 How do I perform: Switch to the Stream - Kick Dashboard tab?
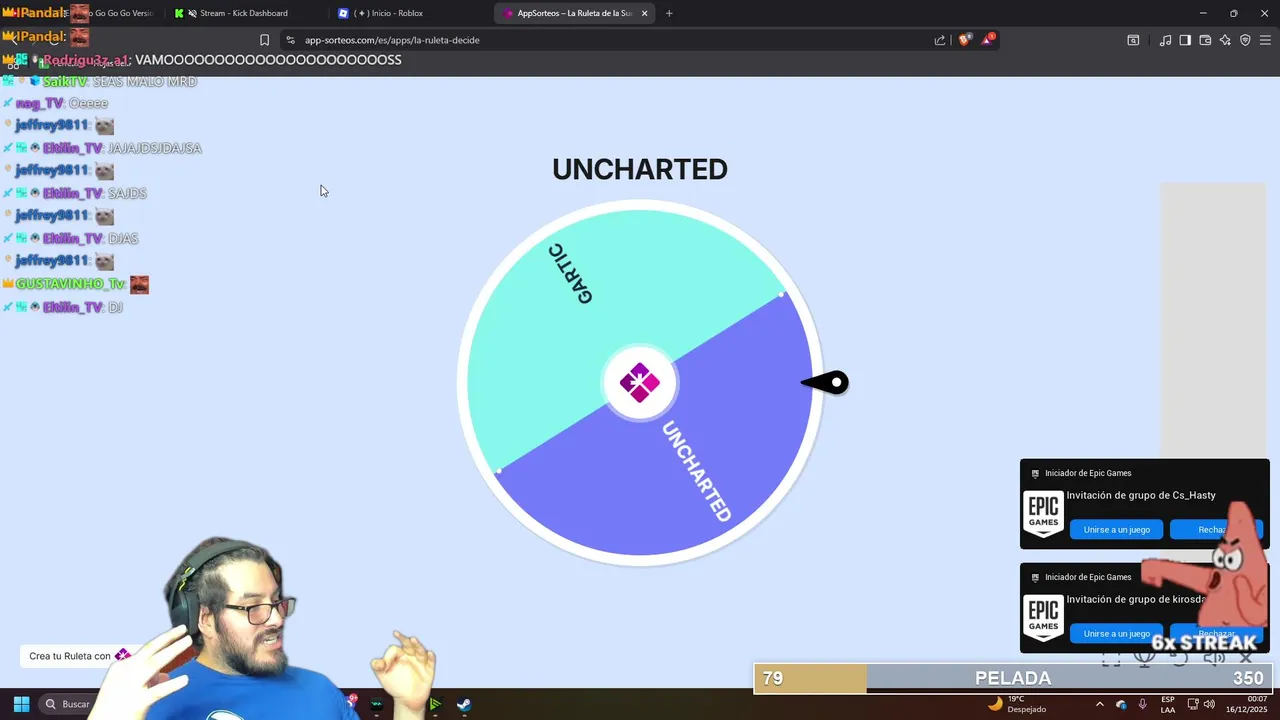(x=243, y=13)
